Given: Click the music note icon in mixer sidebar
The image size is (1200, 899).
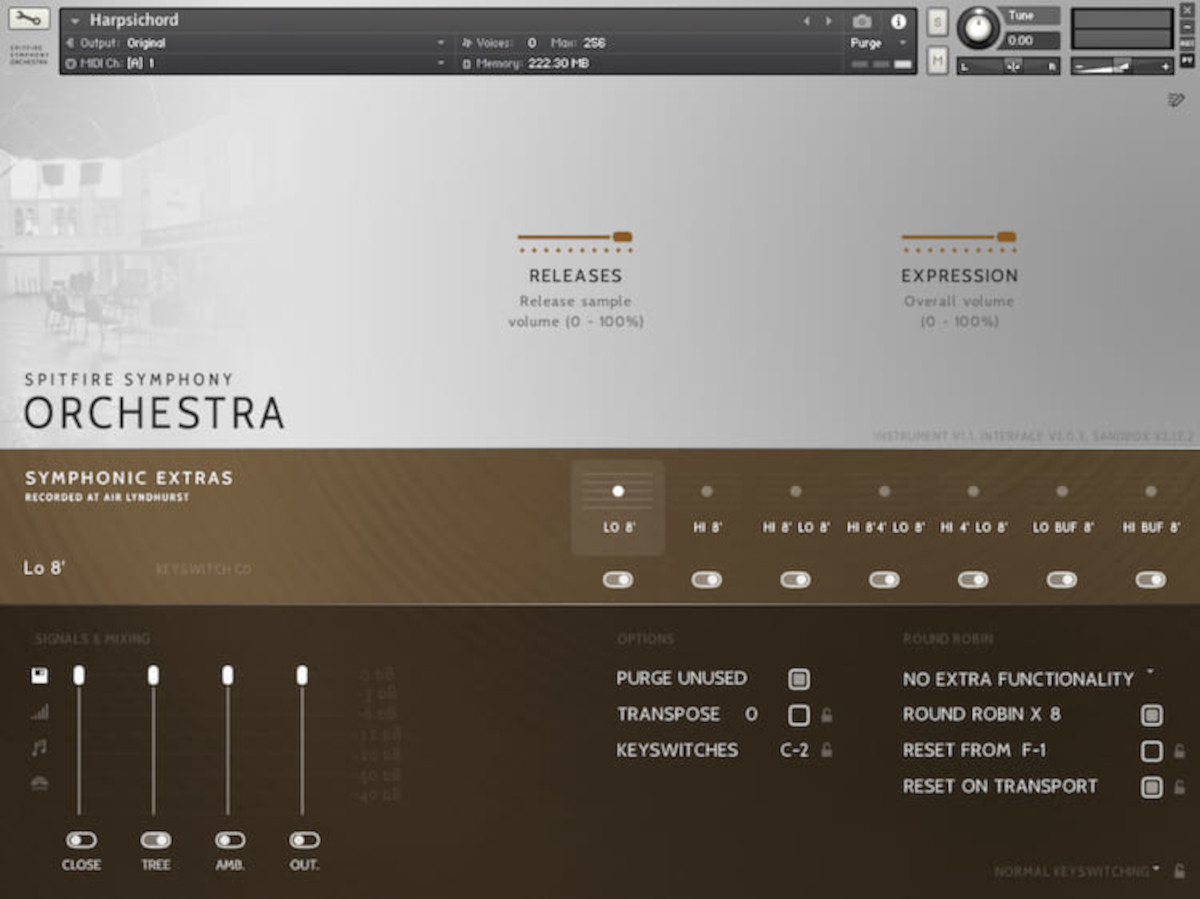Looking at the screenshot, I should point(40,748).
